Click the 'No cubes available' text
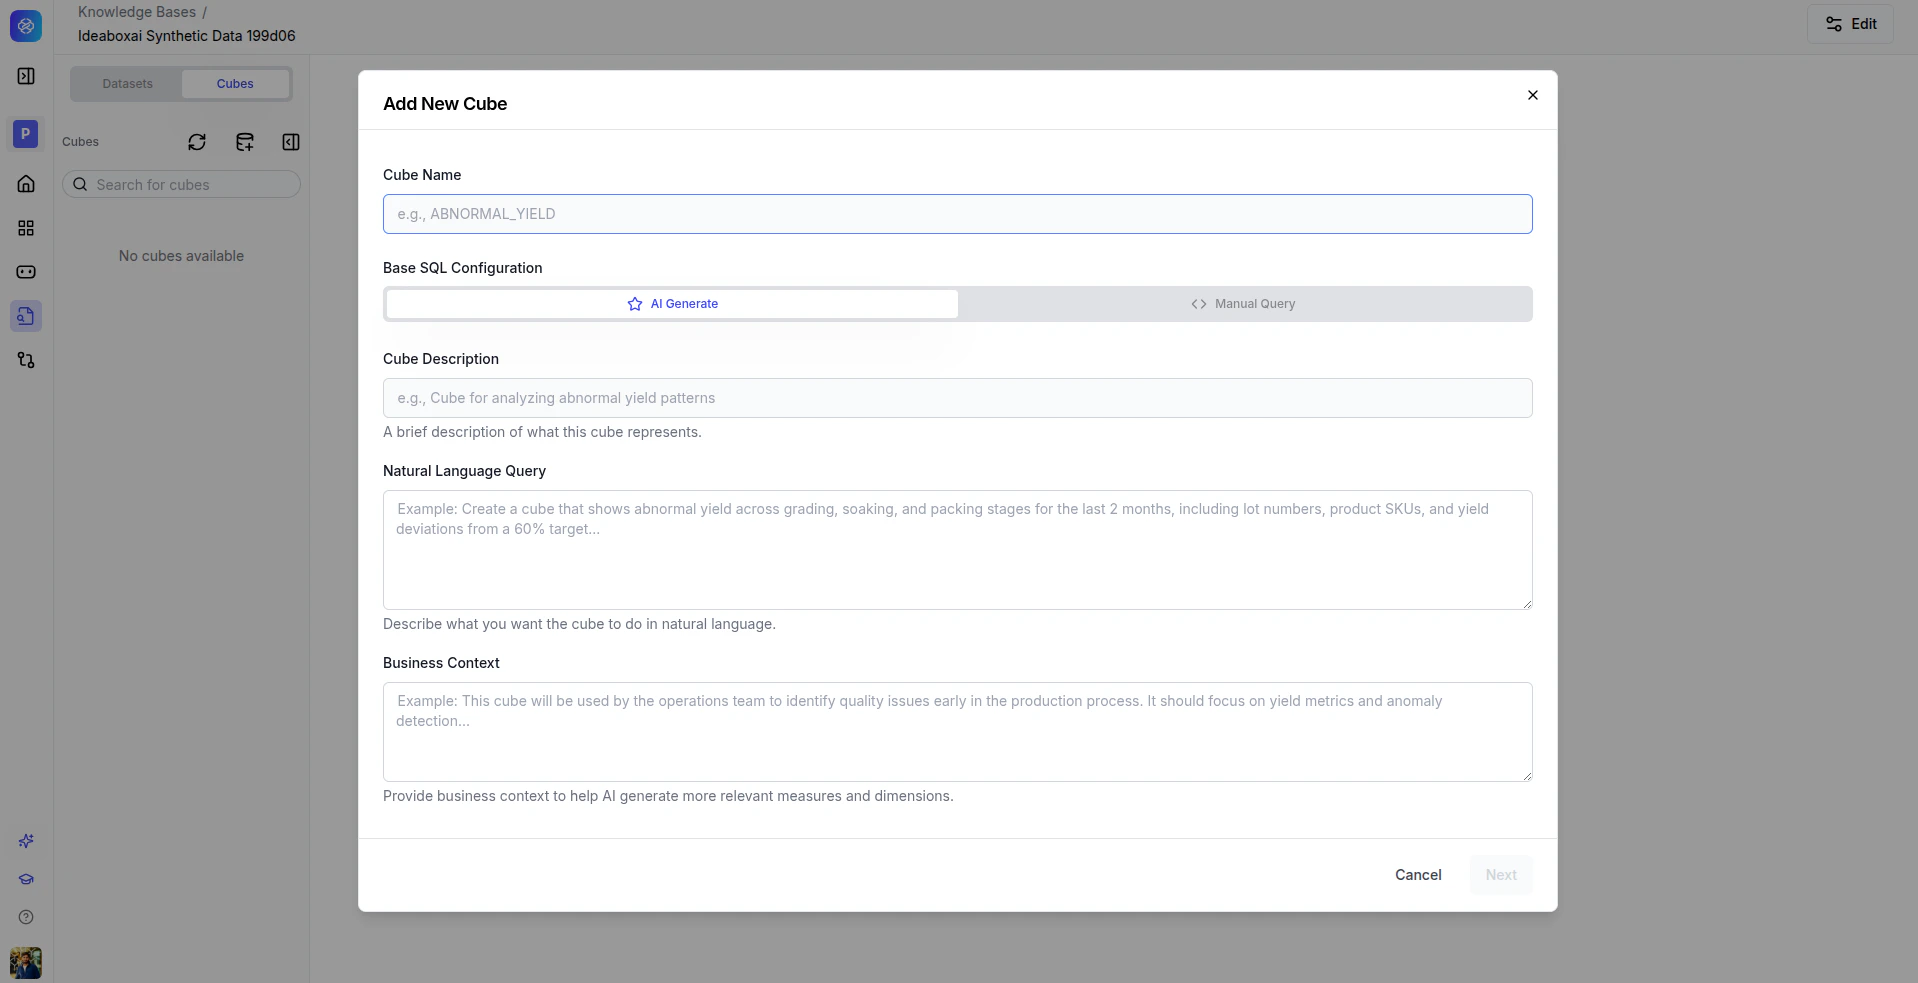The height and width of the screenshot is (983, 1918). tap(181, 256)
